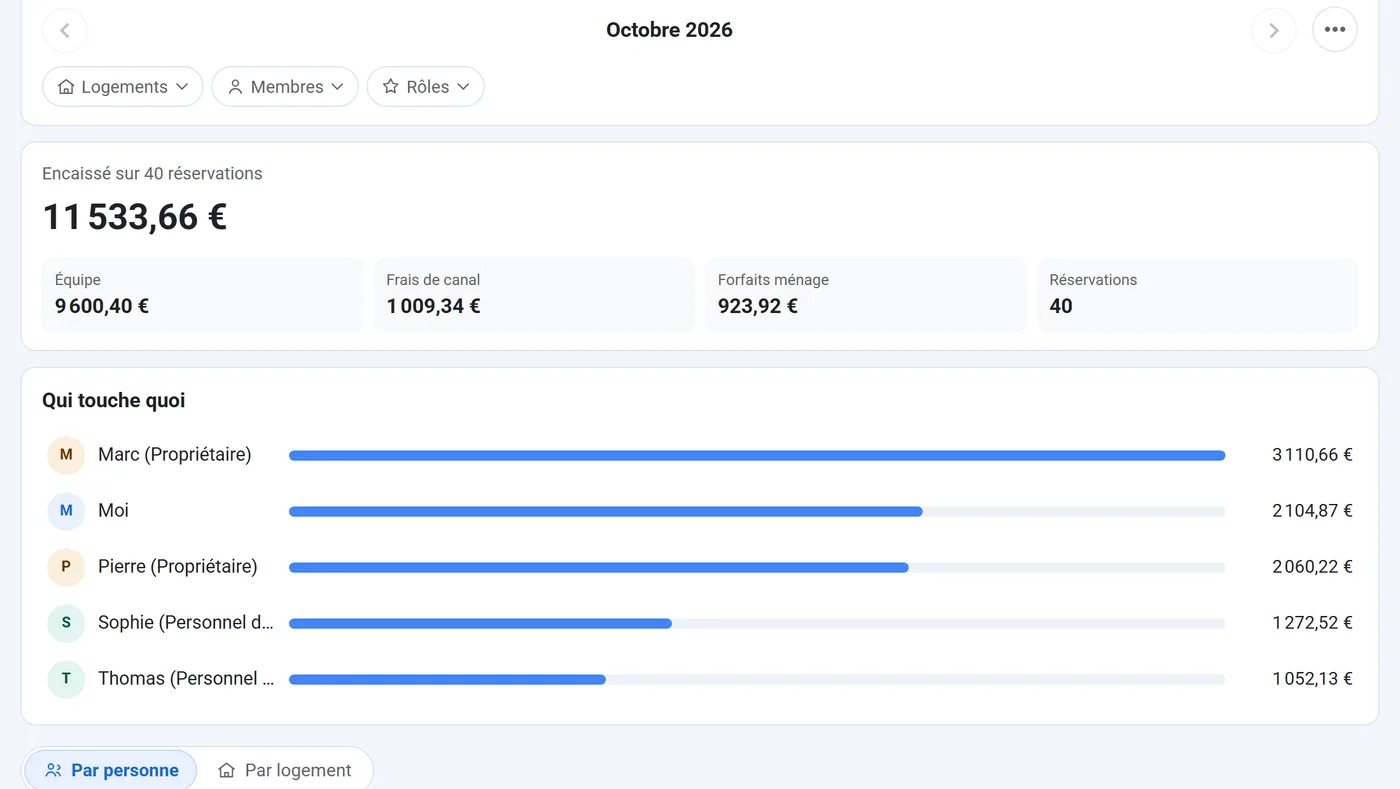Click the Octobre 2026 month title
The image size is (1400, 789).
click(669, 30)
